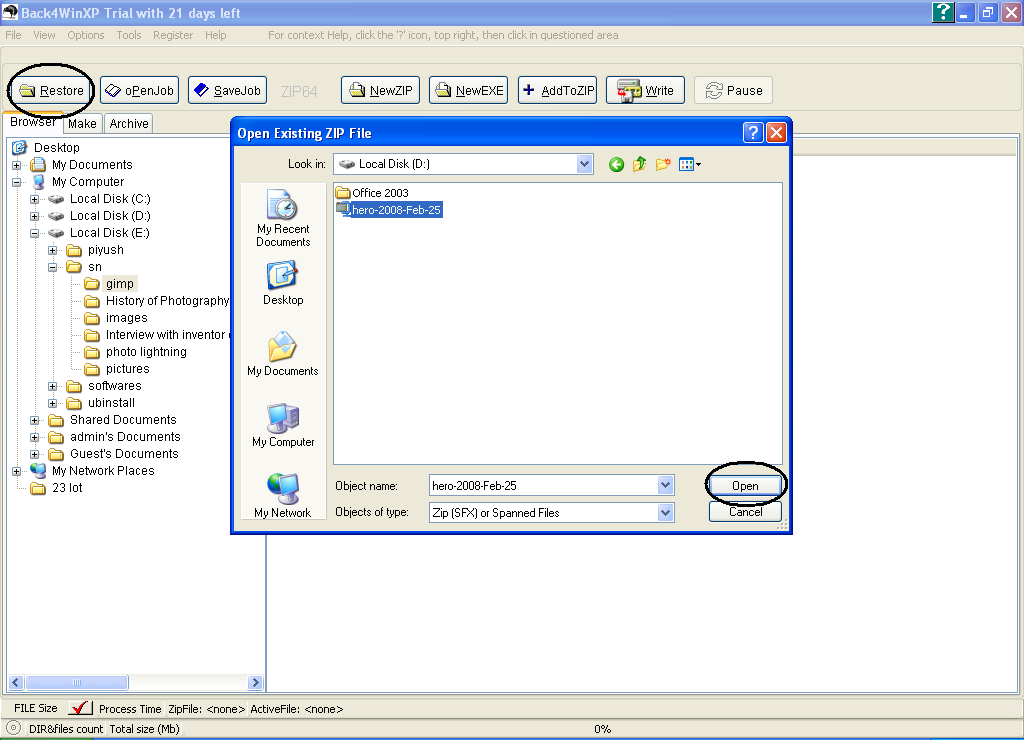
Task: Select My Computer in the places bar
Action: [283, 425]
